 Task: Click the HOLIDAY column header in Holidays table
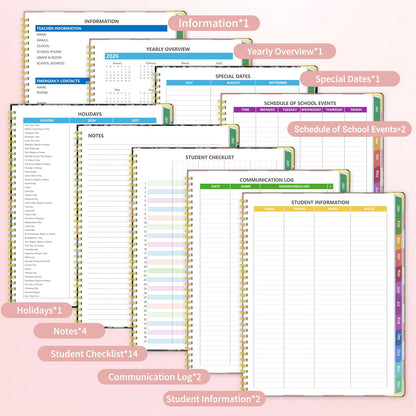coord(46,120)
